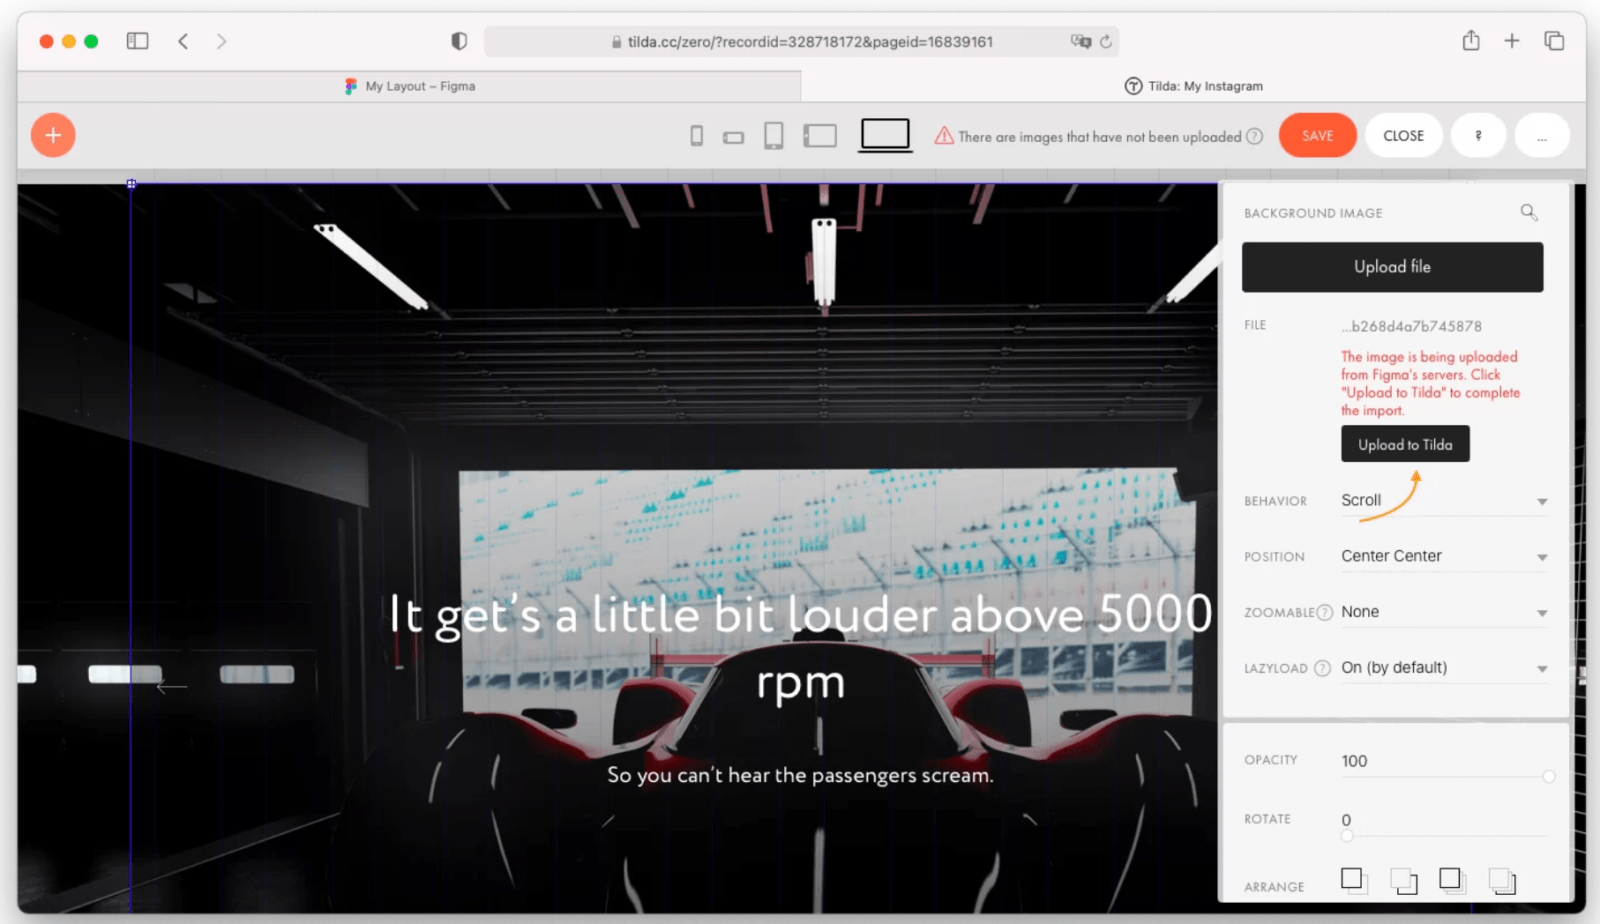Open the Zoomable dropdown set to None
The width and height of the screenshot is (1600, 924).
tap(1443, 612)
